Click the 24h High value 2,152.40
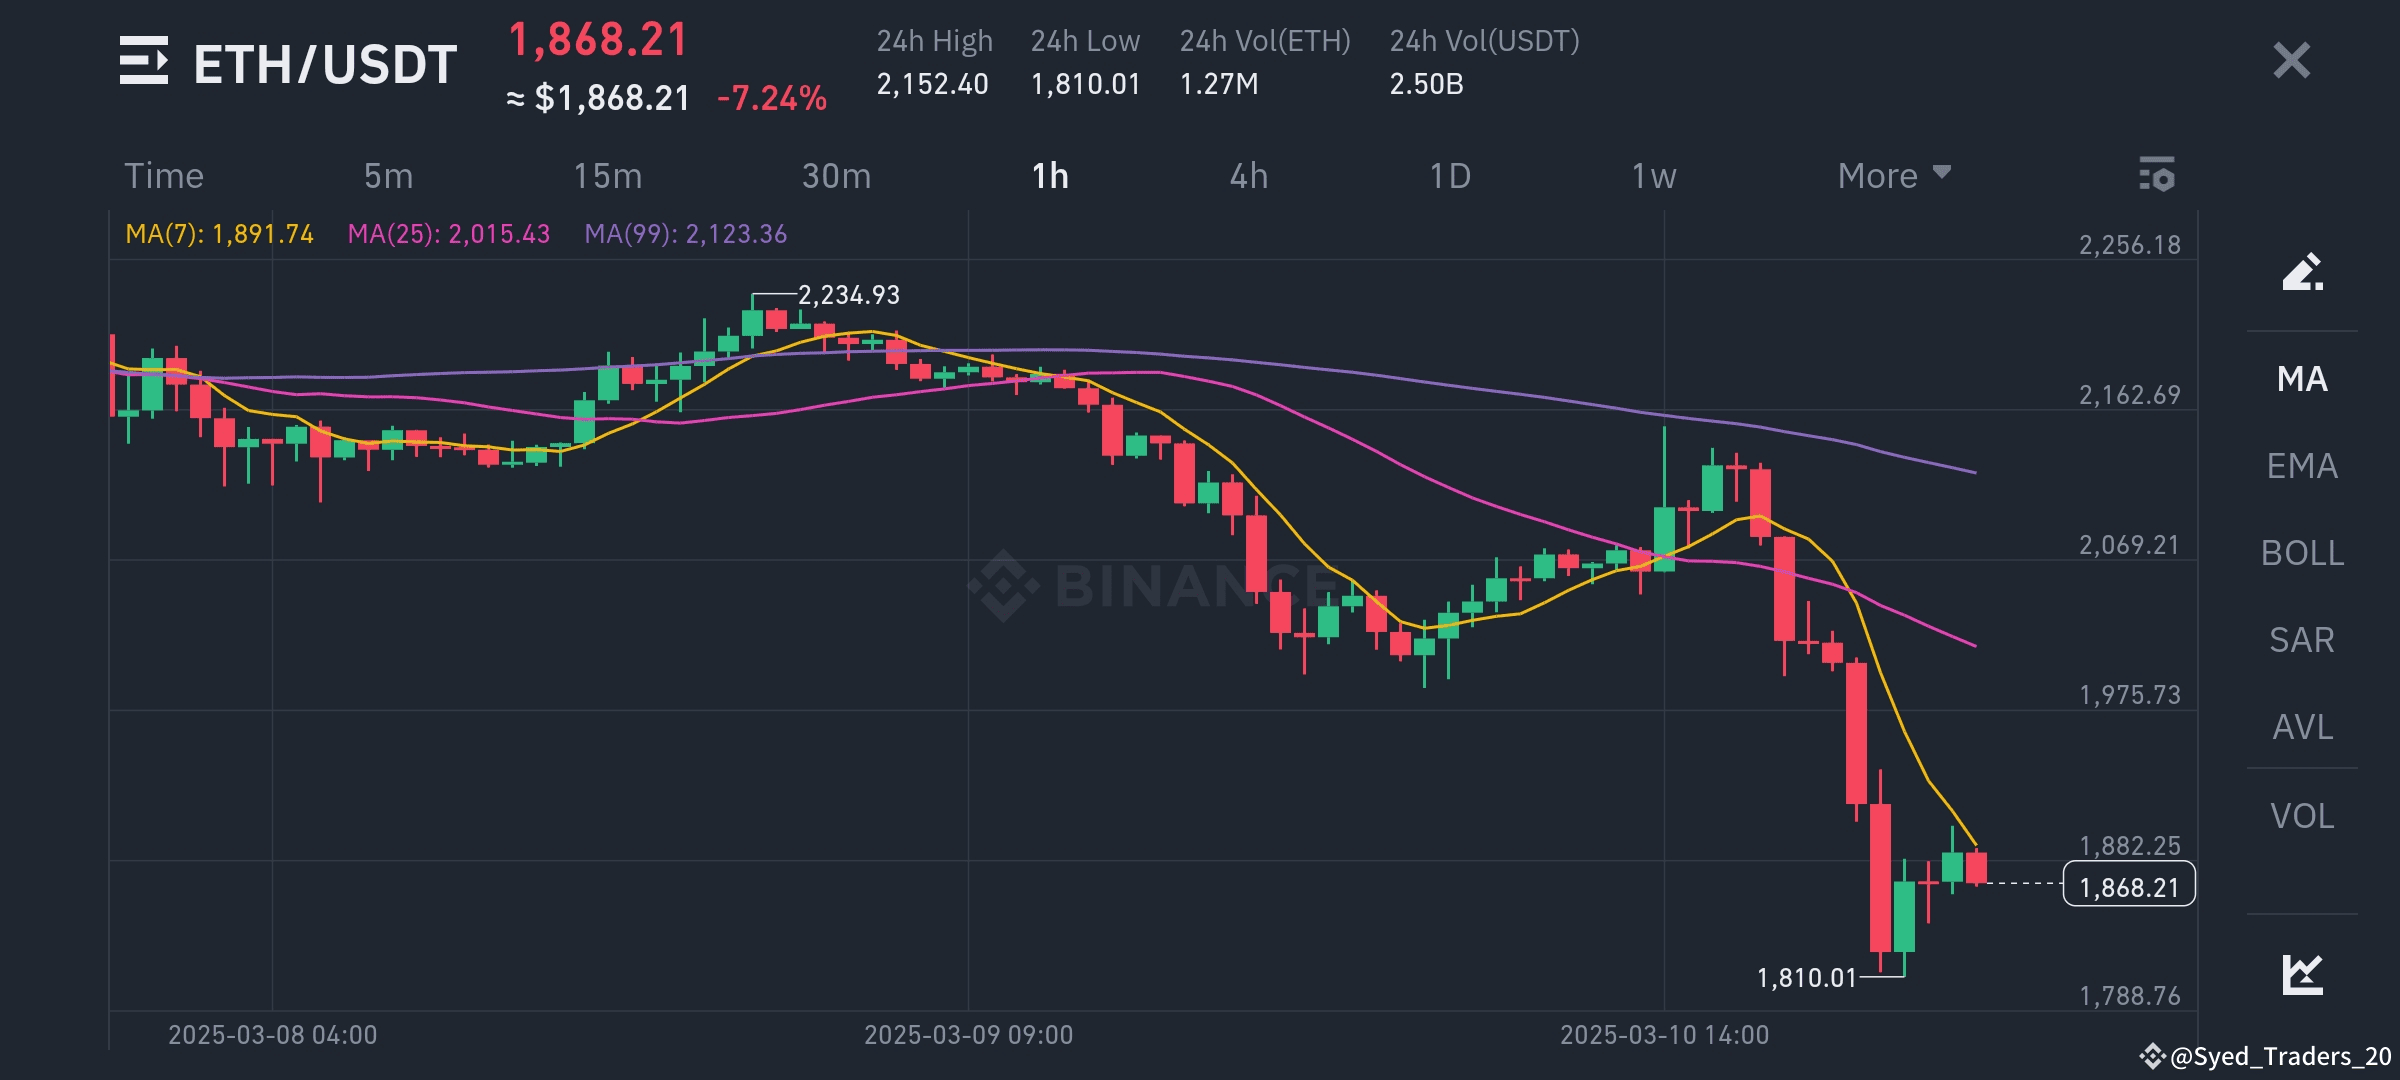 [x=932, y=84]
